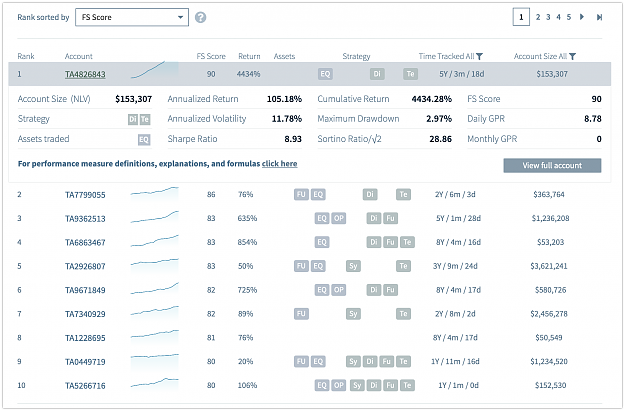Select the Annualized Return 105.18% value
The image size is (625, 411).
[x=284, y=99]
